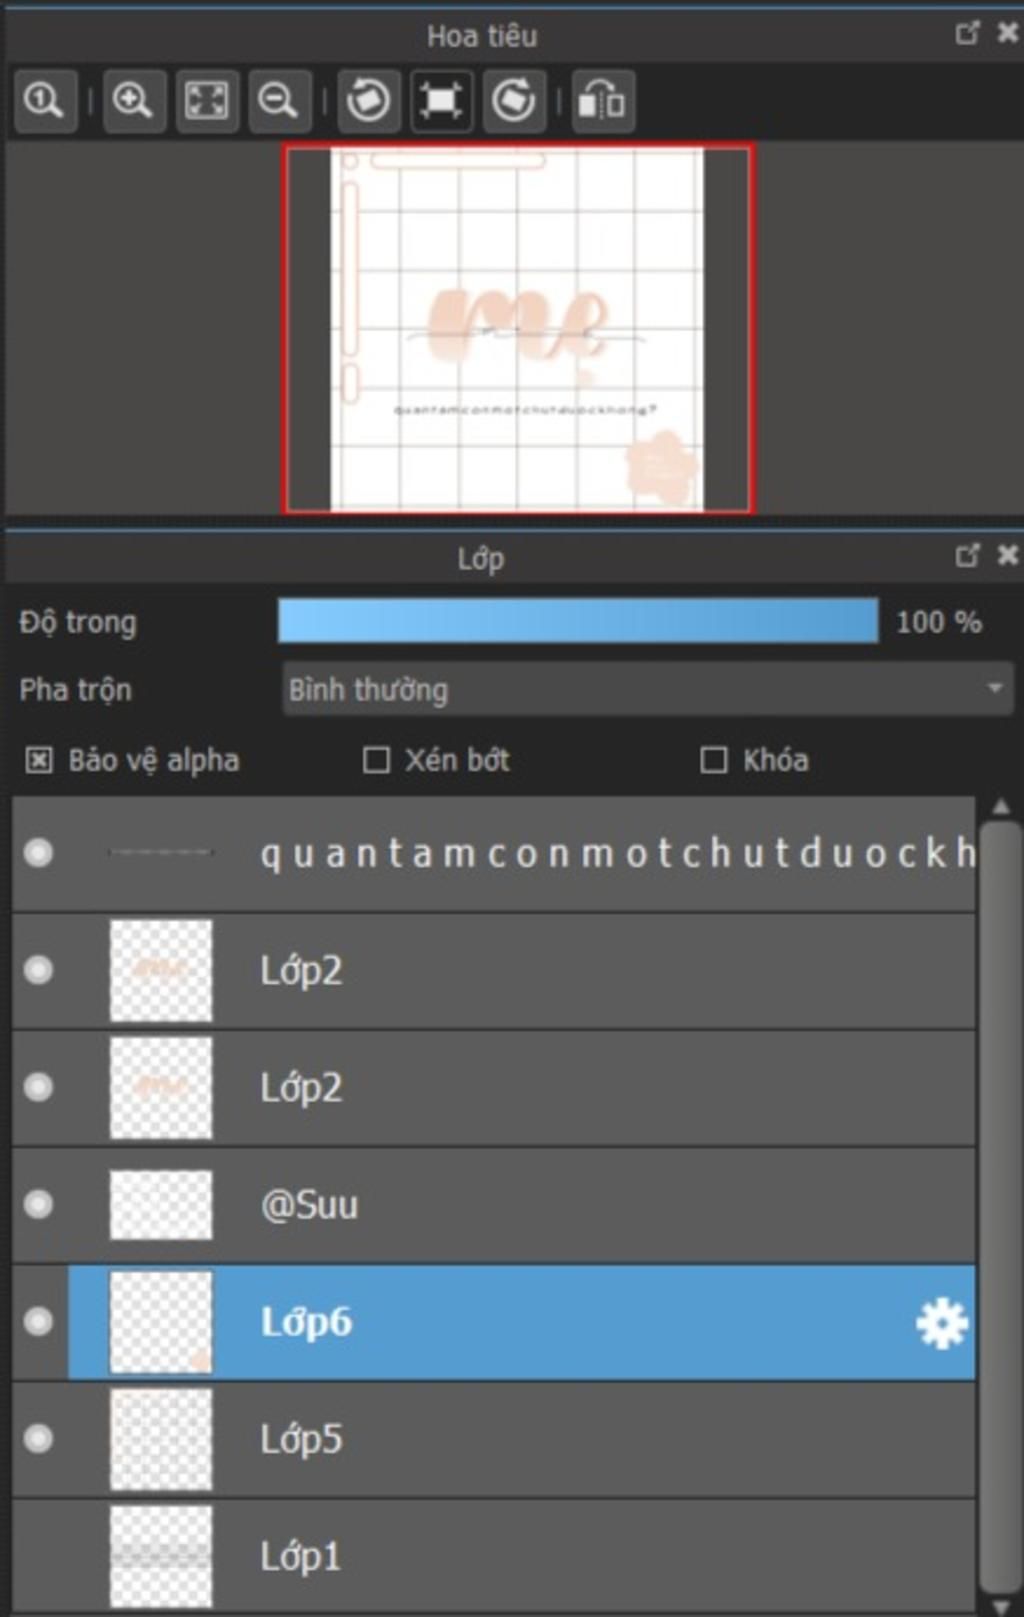Screen dimensions: 1024x1617
Task: Rotate canvas view counterclockwise
Action: [369, 101]
